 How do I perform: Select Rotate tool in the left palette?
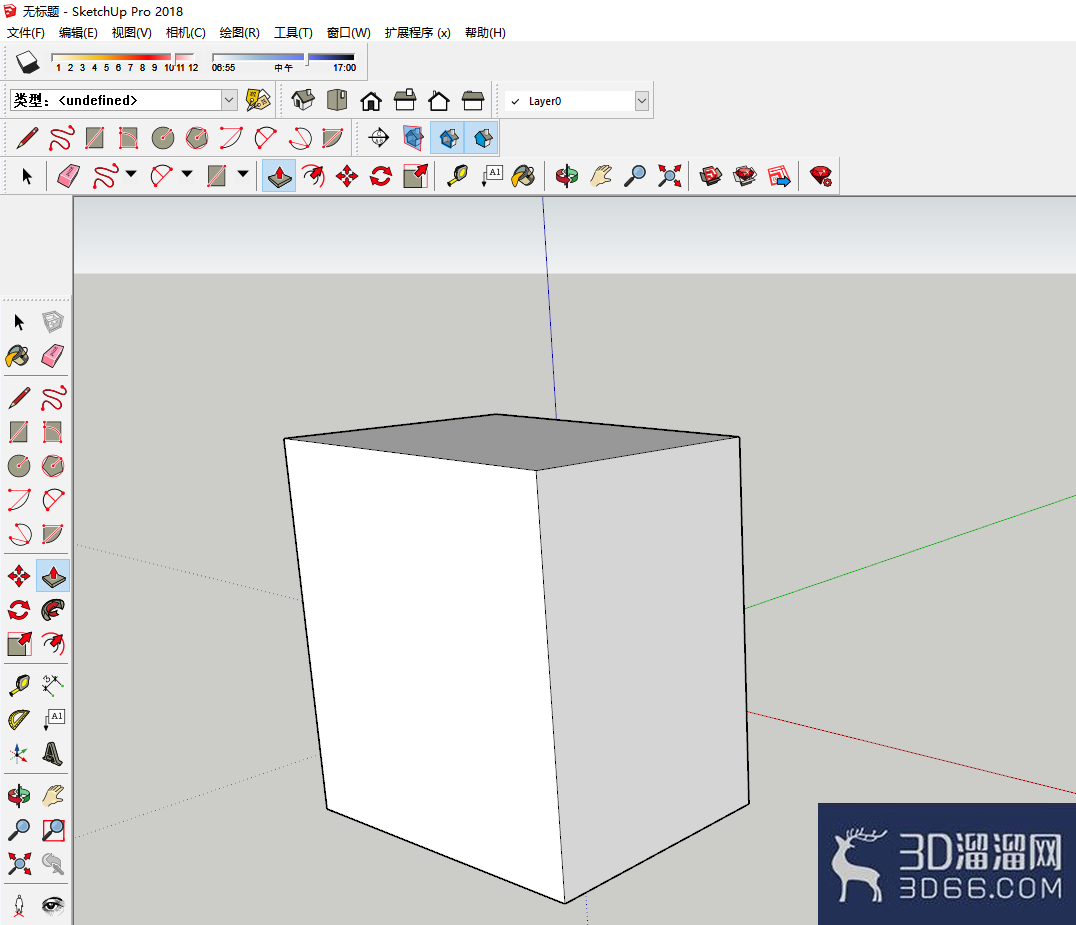point(19,609)
